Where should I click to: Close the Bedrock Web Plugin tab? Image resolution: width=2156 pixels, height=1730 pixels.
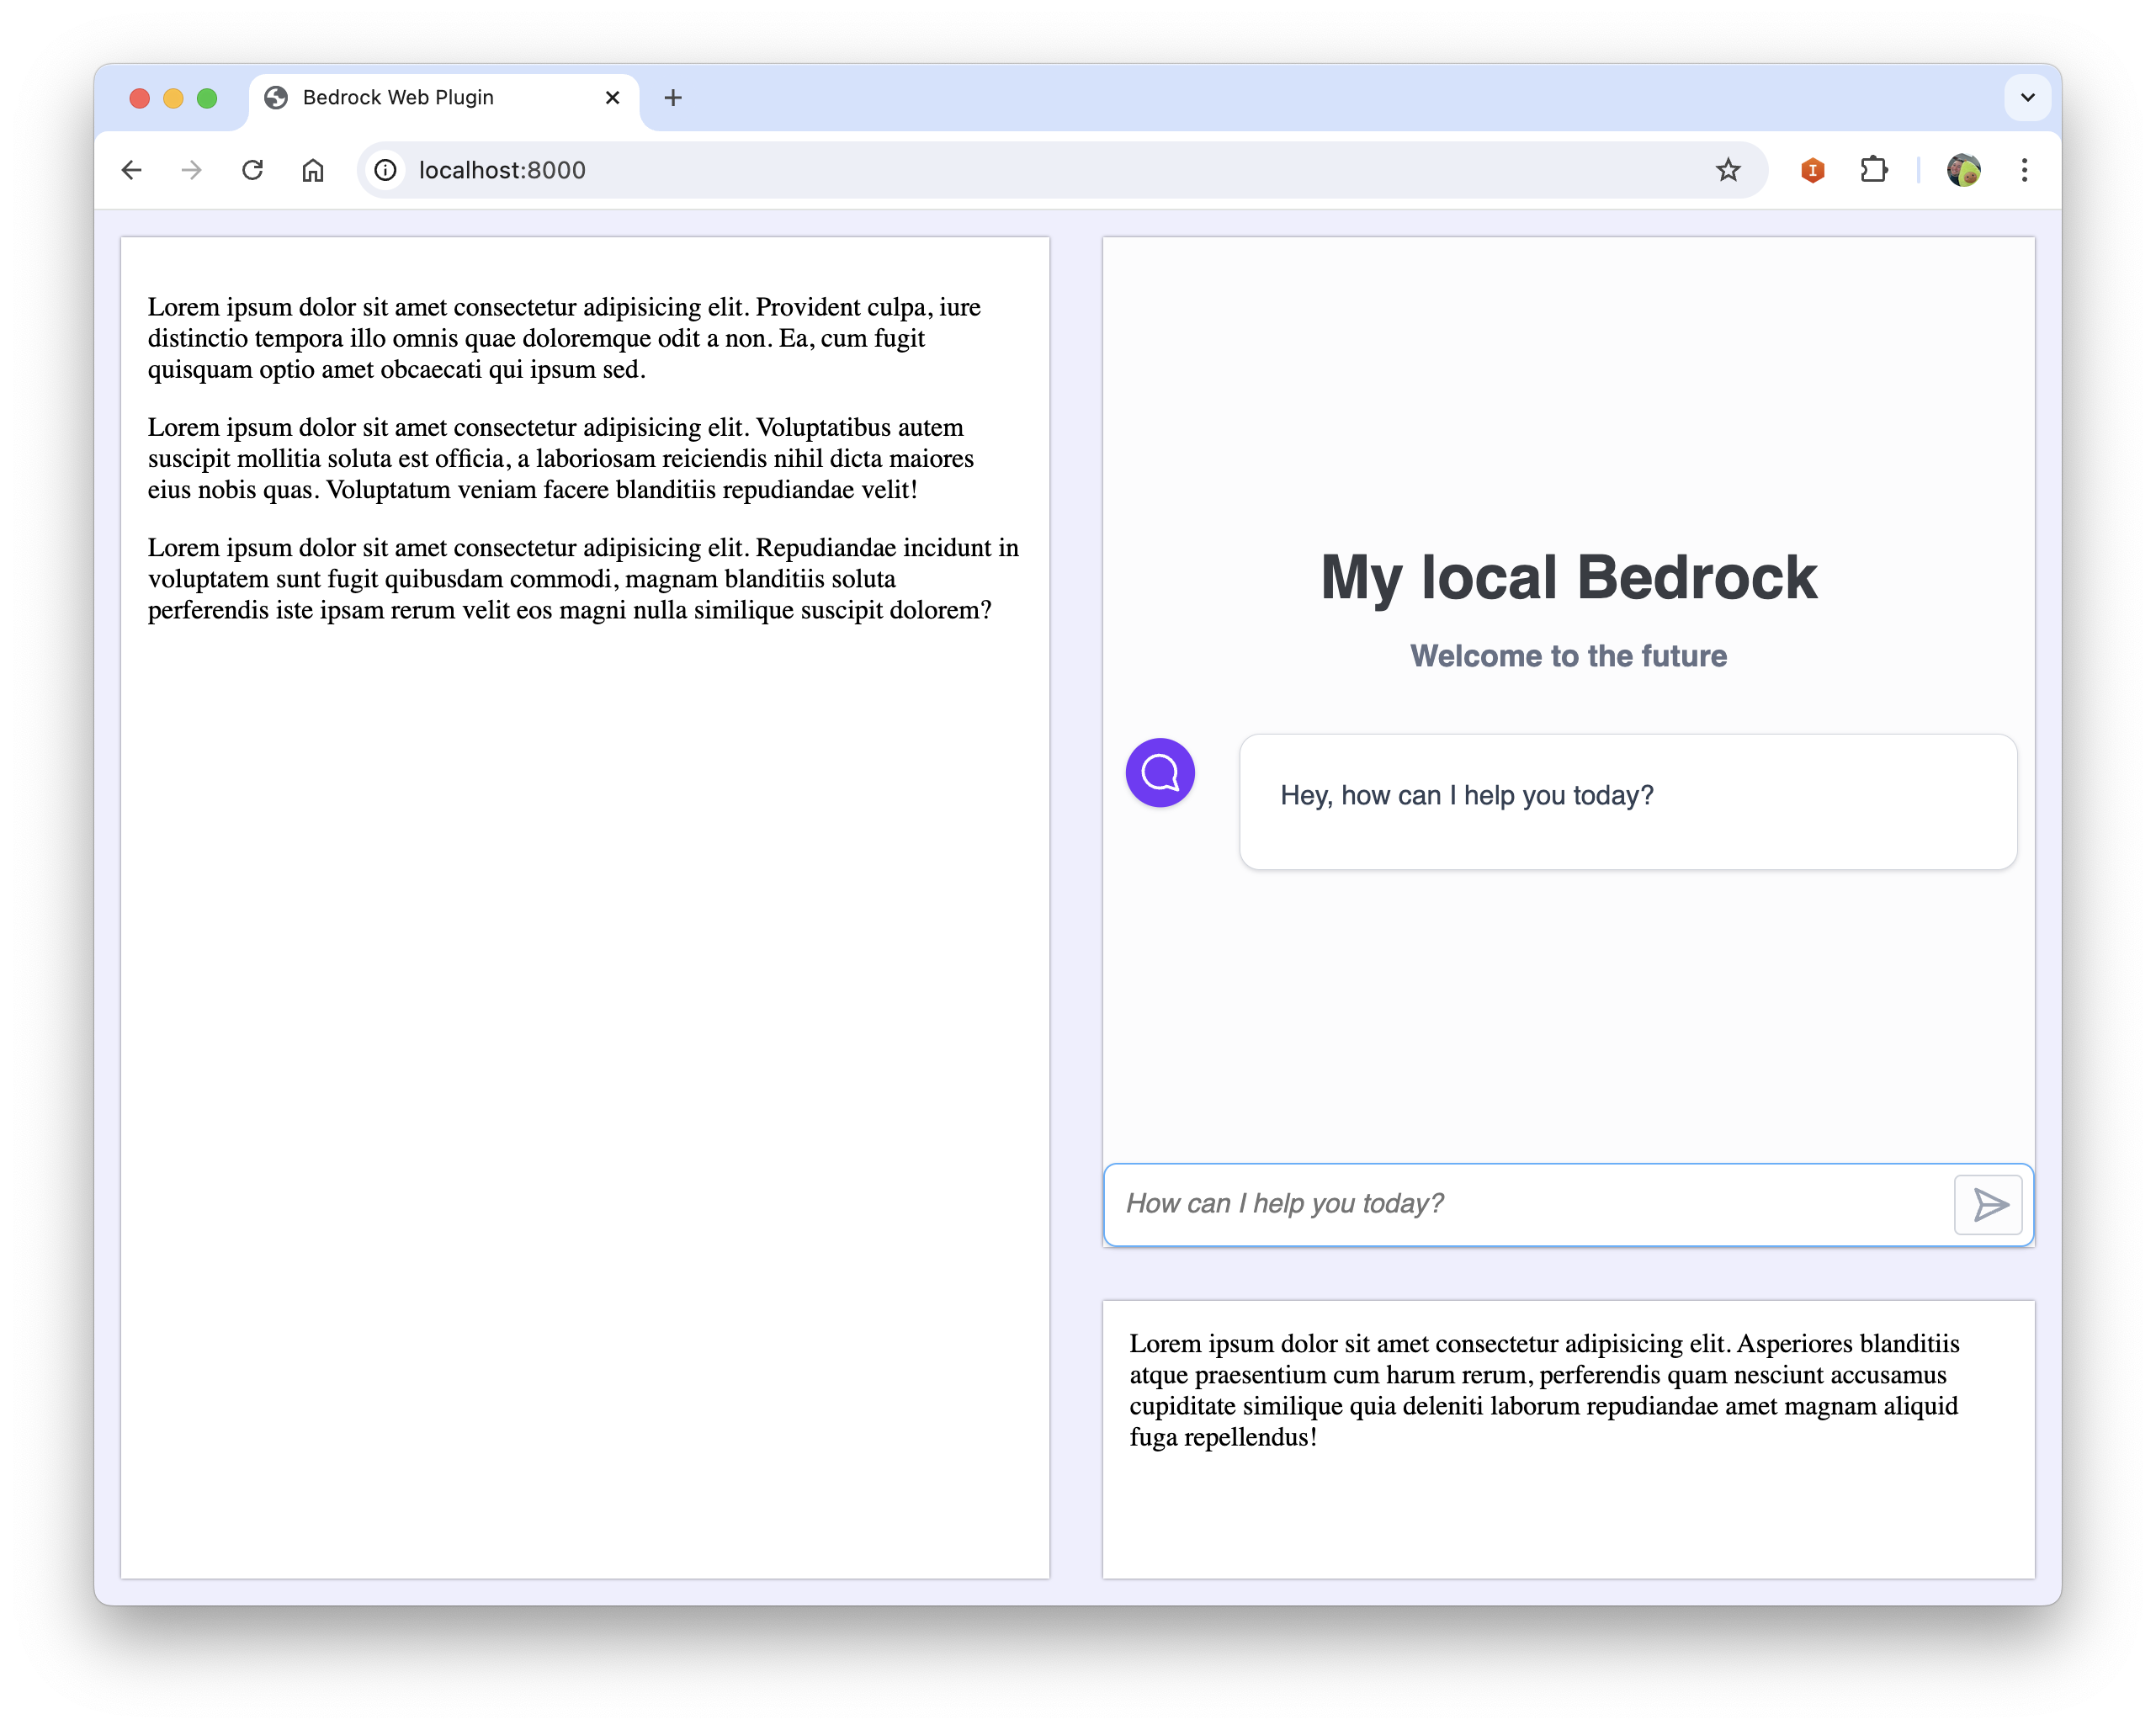[613, 97]
